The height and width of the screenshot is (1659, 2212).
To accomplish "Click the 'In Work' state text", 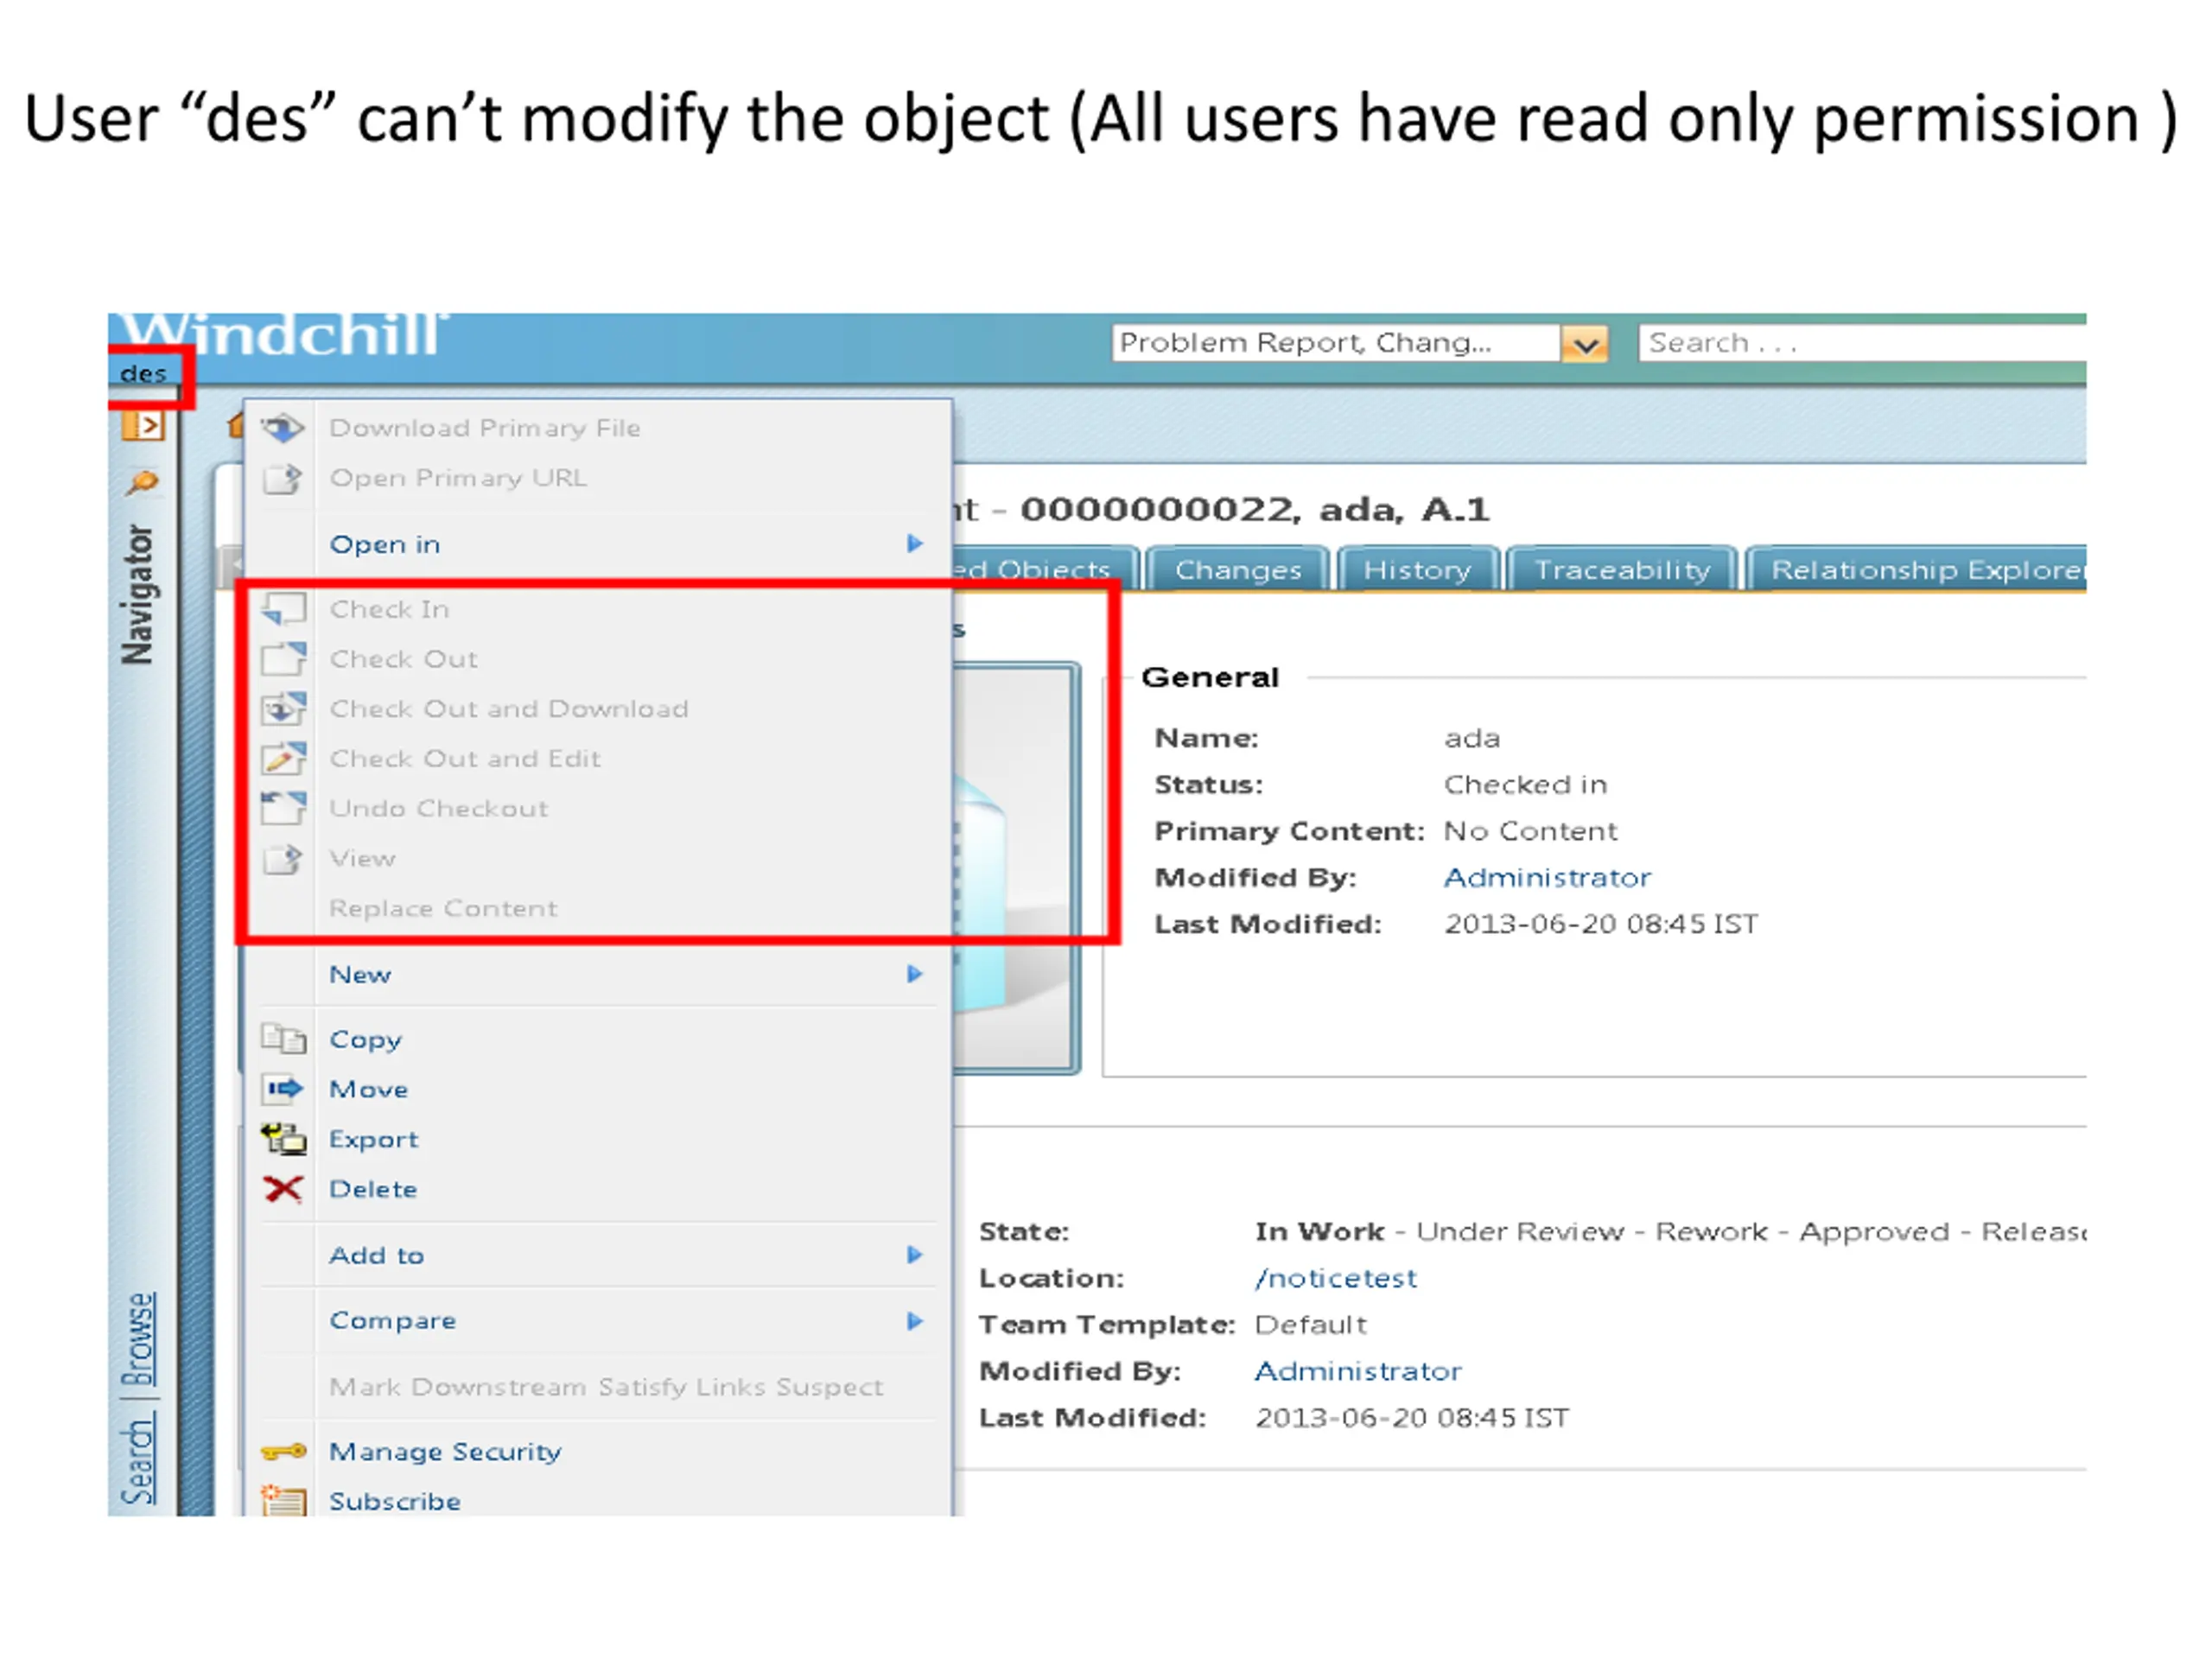I will (1319, 1232).
